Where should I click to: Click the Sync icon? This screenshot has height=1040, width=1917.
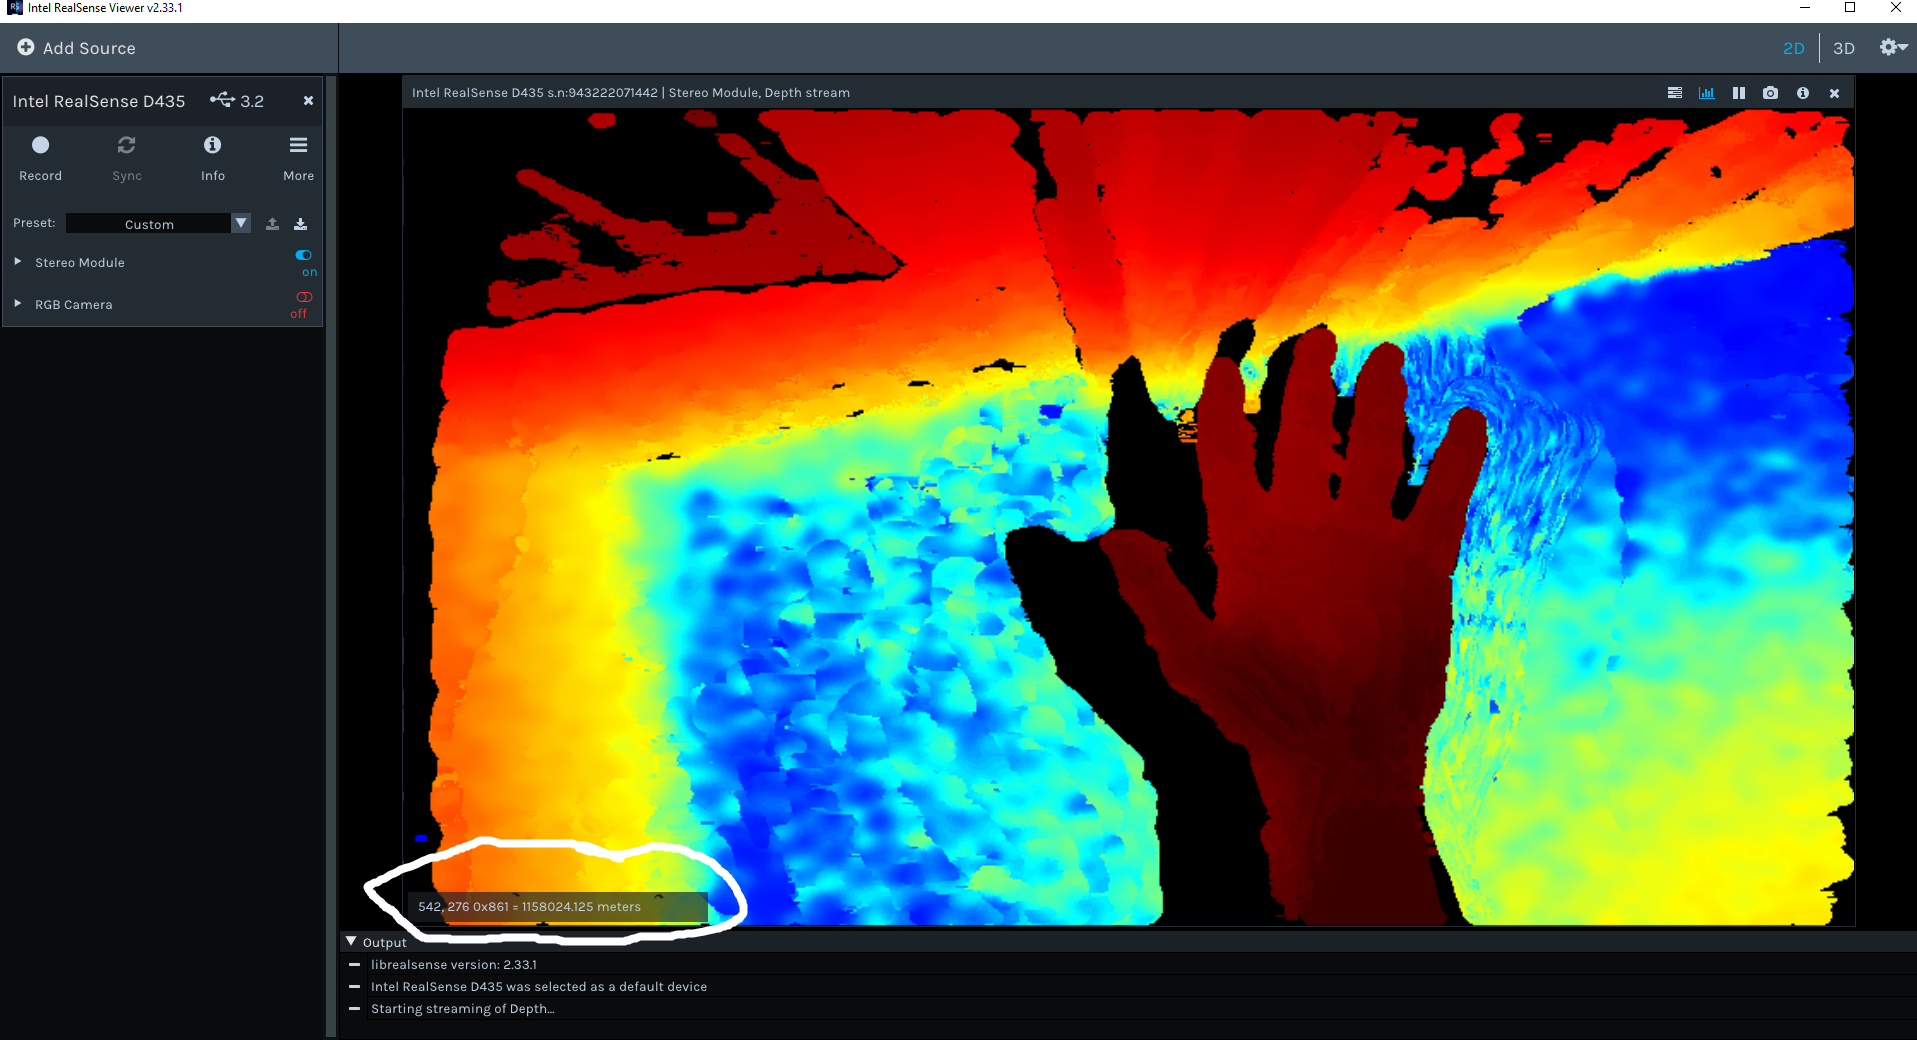coord(126,145)
